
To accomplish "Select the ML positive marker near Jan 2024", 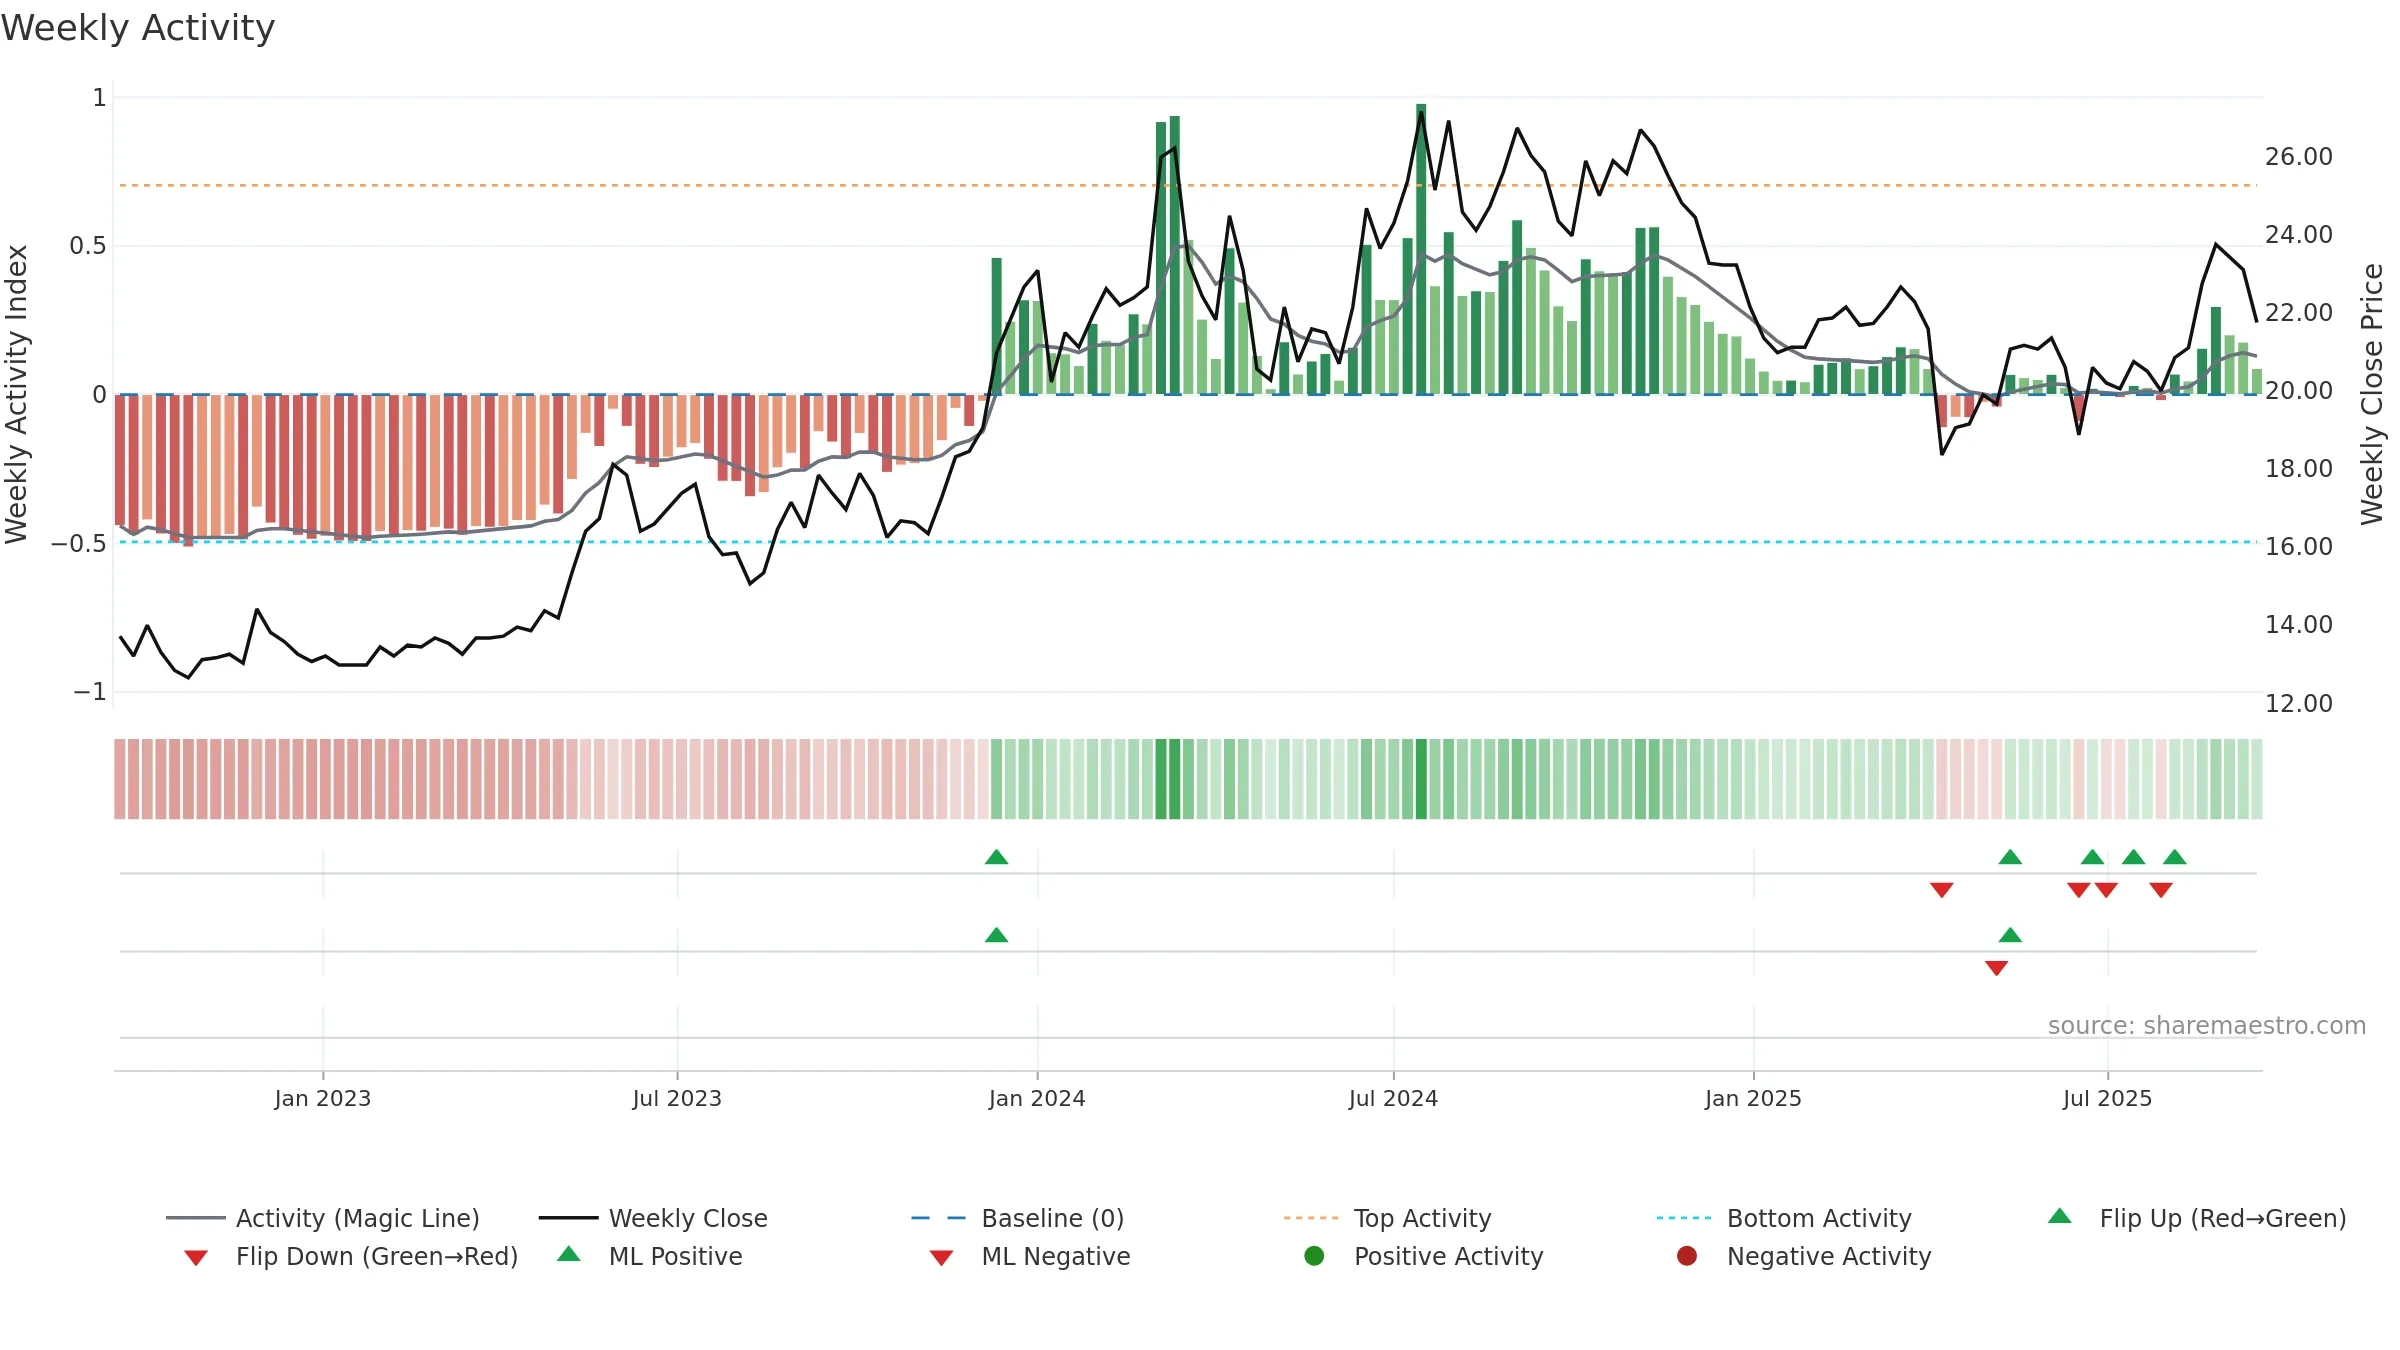I will point(996,935).
